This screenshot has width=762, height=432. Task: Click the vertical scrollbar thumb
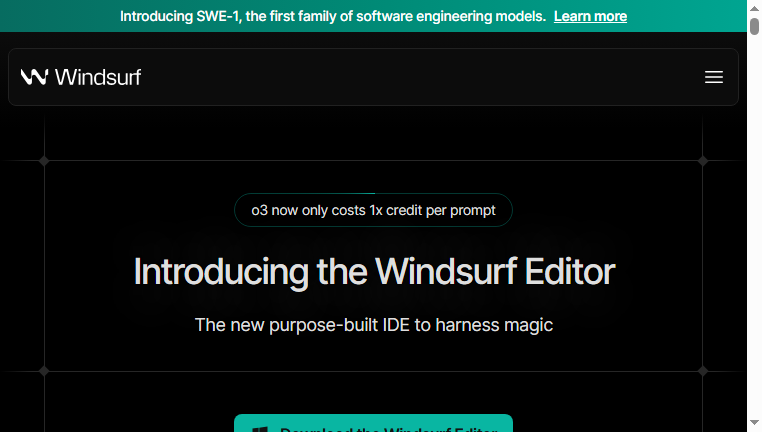click(x=754, y=26)
